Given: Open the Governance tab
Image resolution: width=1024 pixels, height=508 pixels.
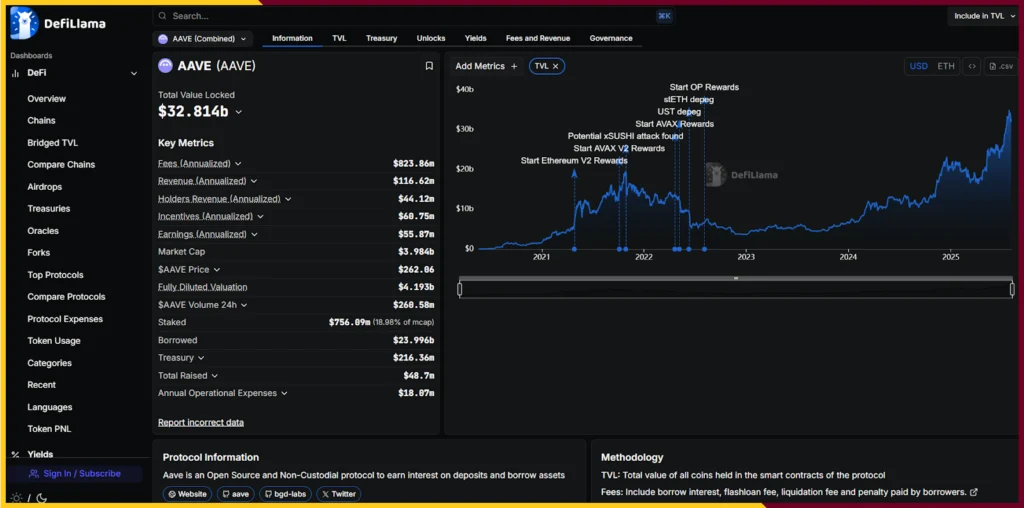Looking at the screenshot, I should pos(610,39).
